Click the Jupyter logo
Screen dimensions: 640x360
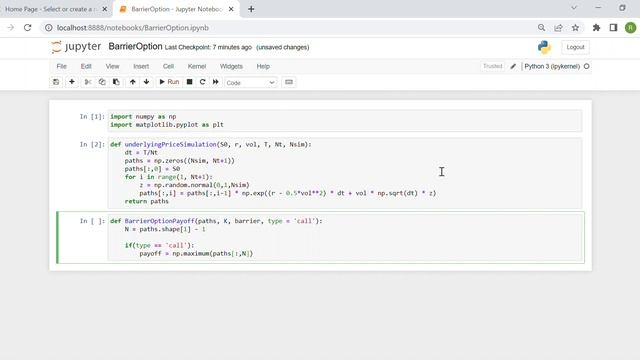click(x=76, y=47)
